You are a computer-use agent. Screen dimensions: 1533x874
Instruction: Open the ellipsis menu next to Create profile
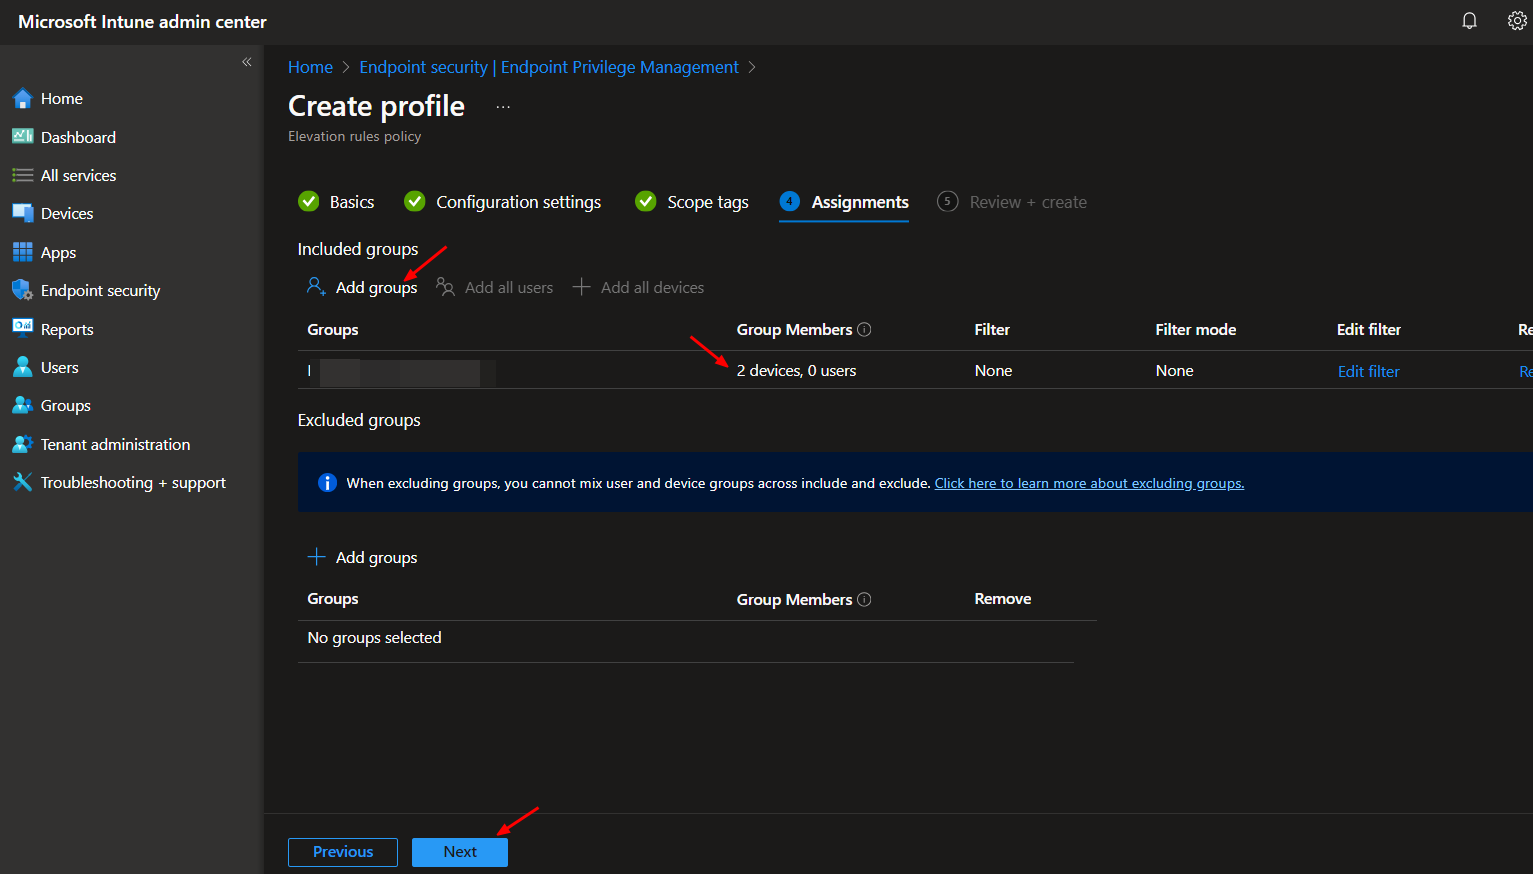(x=503, y=106)
